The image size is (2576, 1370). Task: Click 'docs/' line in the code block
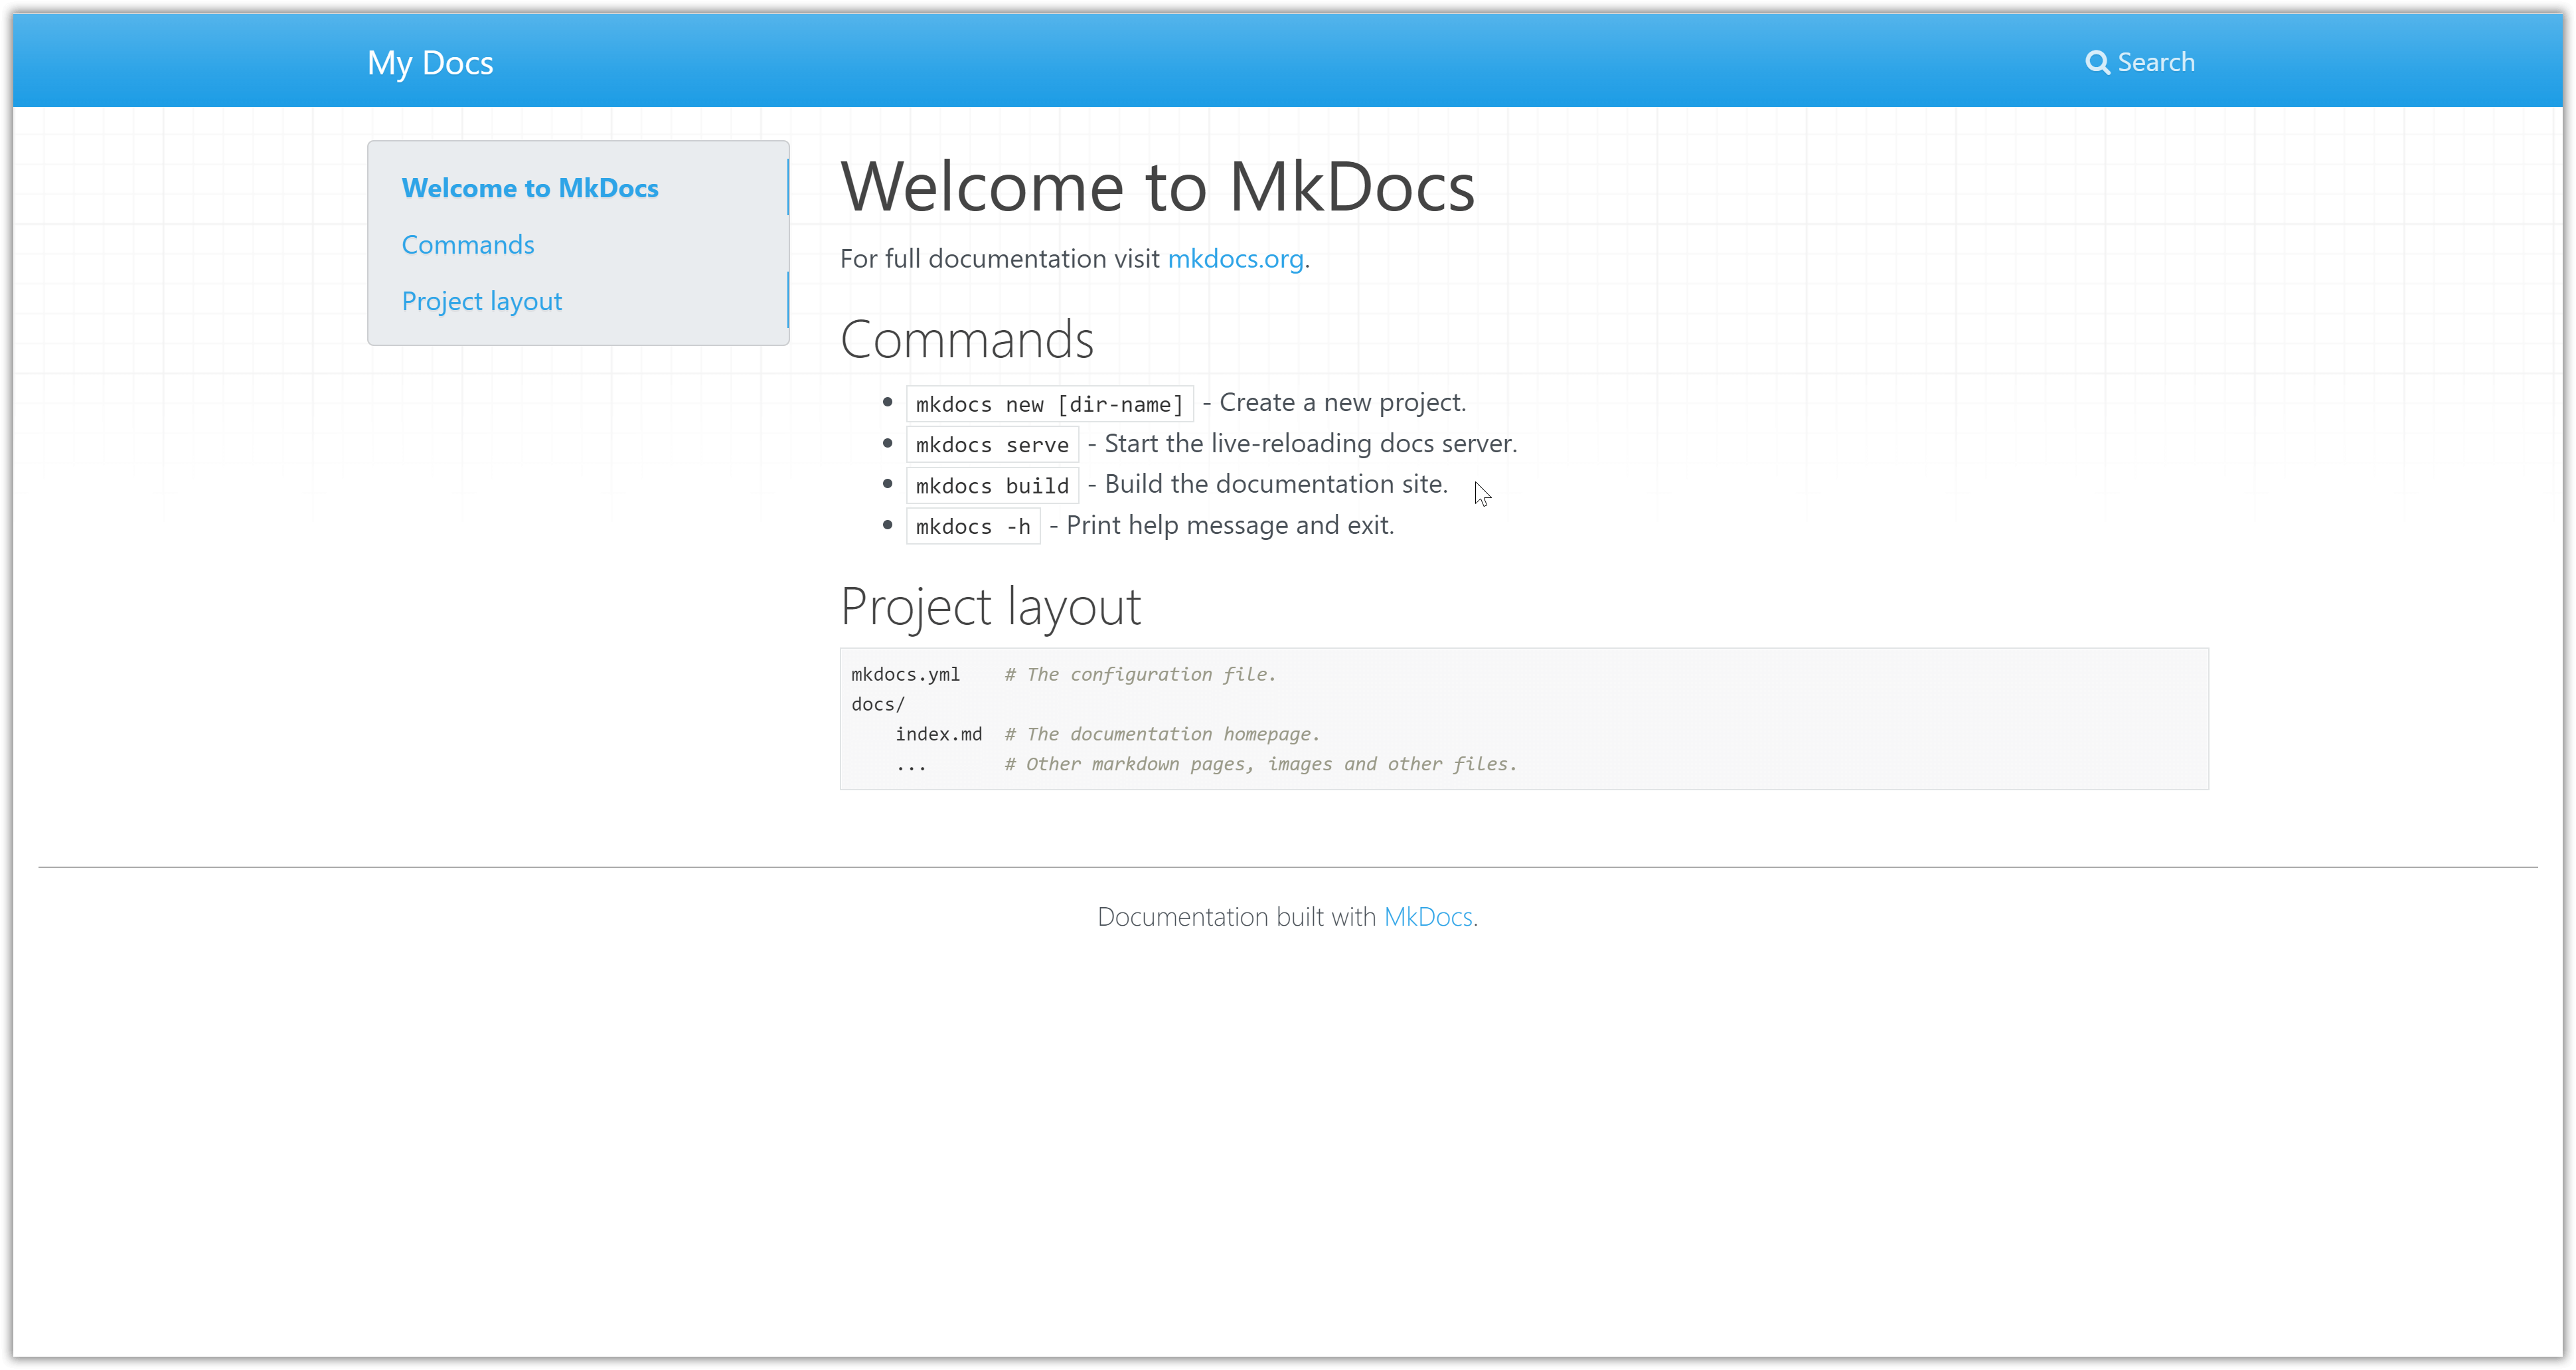click(x=878, y=705)
